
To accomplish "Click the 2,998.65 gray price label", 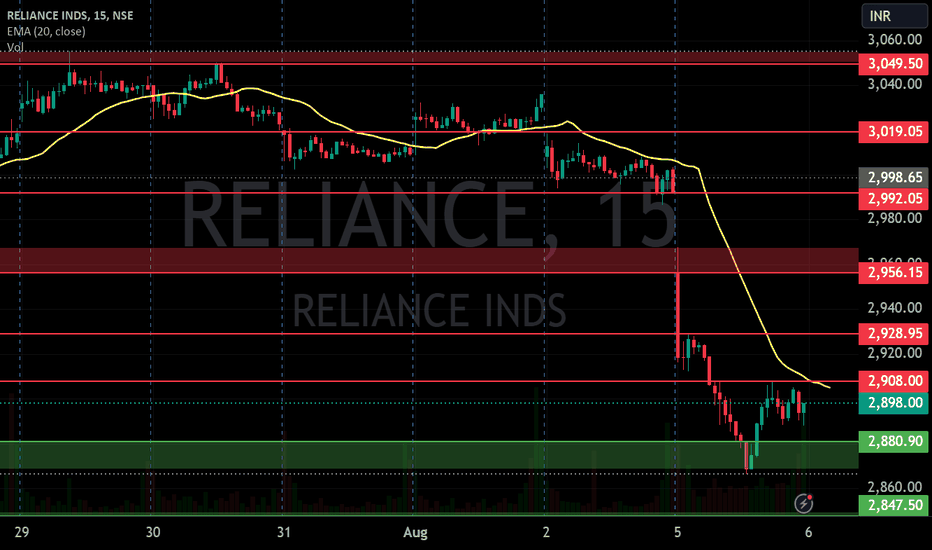I will [x=894, y=177].
